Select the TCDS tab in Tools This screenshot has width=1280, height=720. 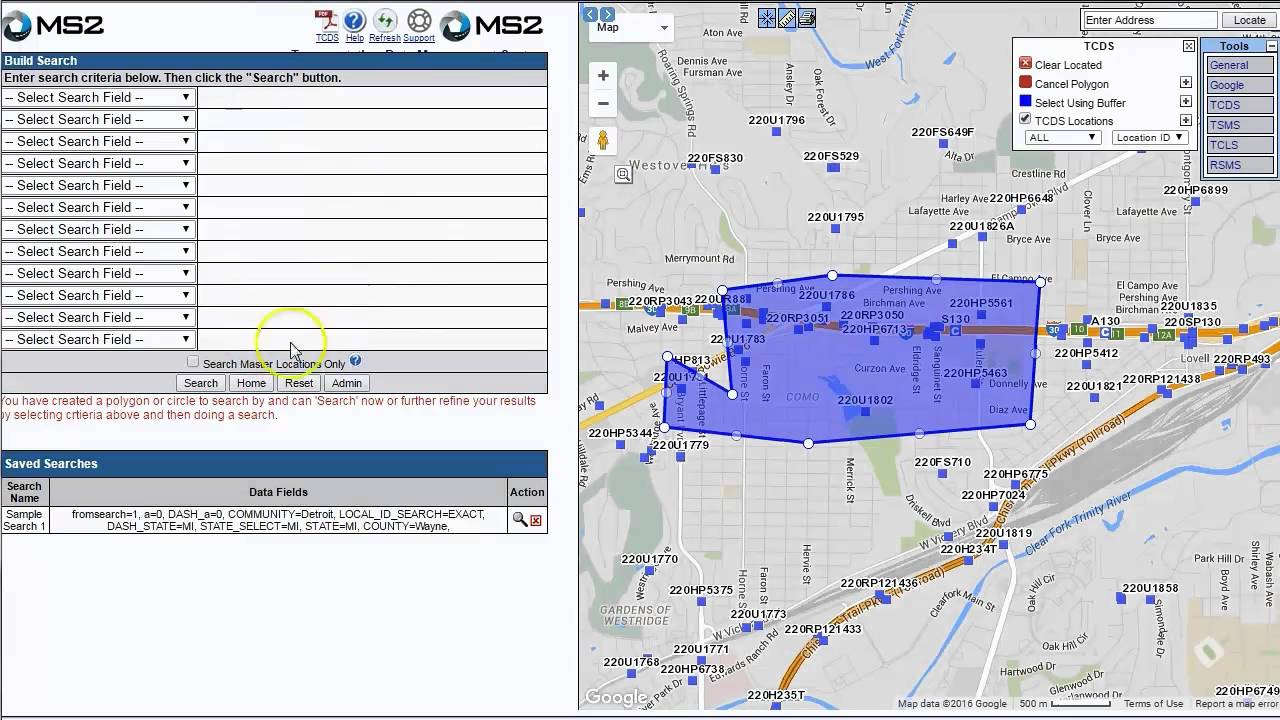pyautogui.click(x=1239, y=105)
